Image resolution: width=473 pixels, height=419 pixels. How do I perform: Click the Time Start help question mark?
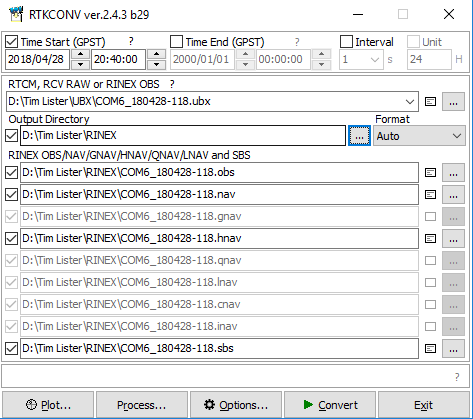[x=131, y=41]
